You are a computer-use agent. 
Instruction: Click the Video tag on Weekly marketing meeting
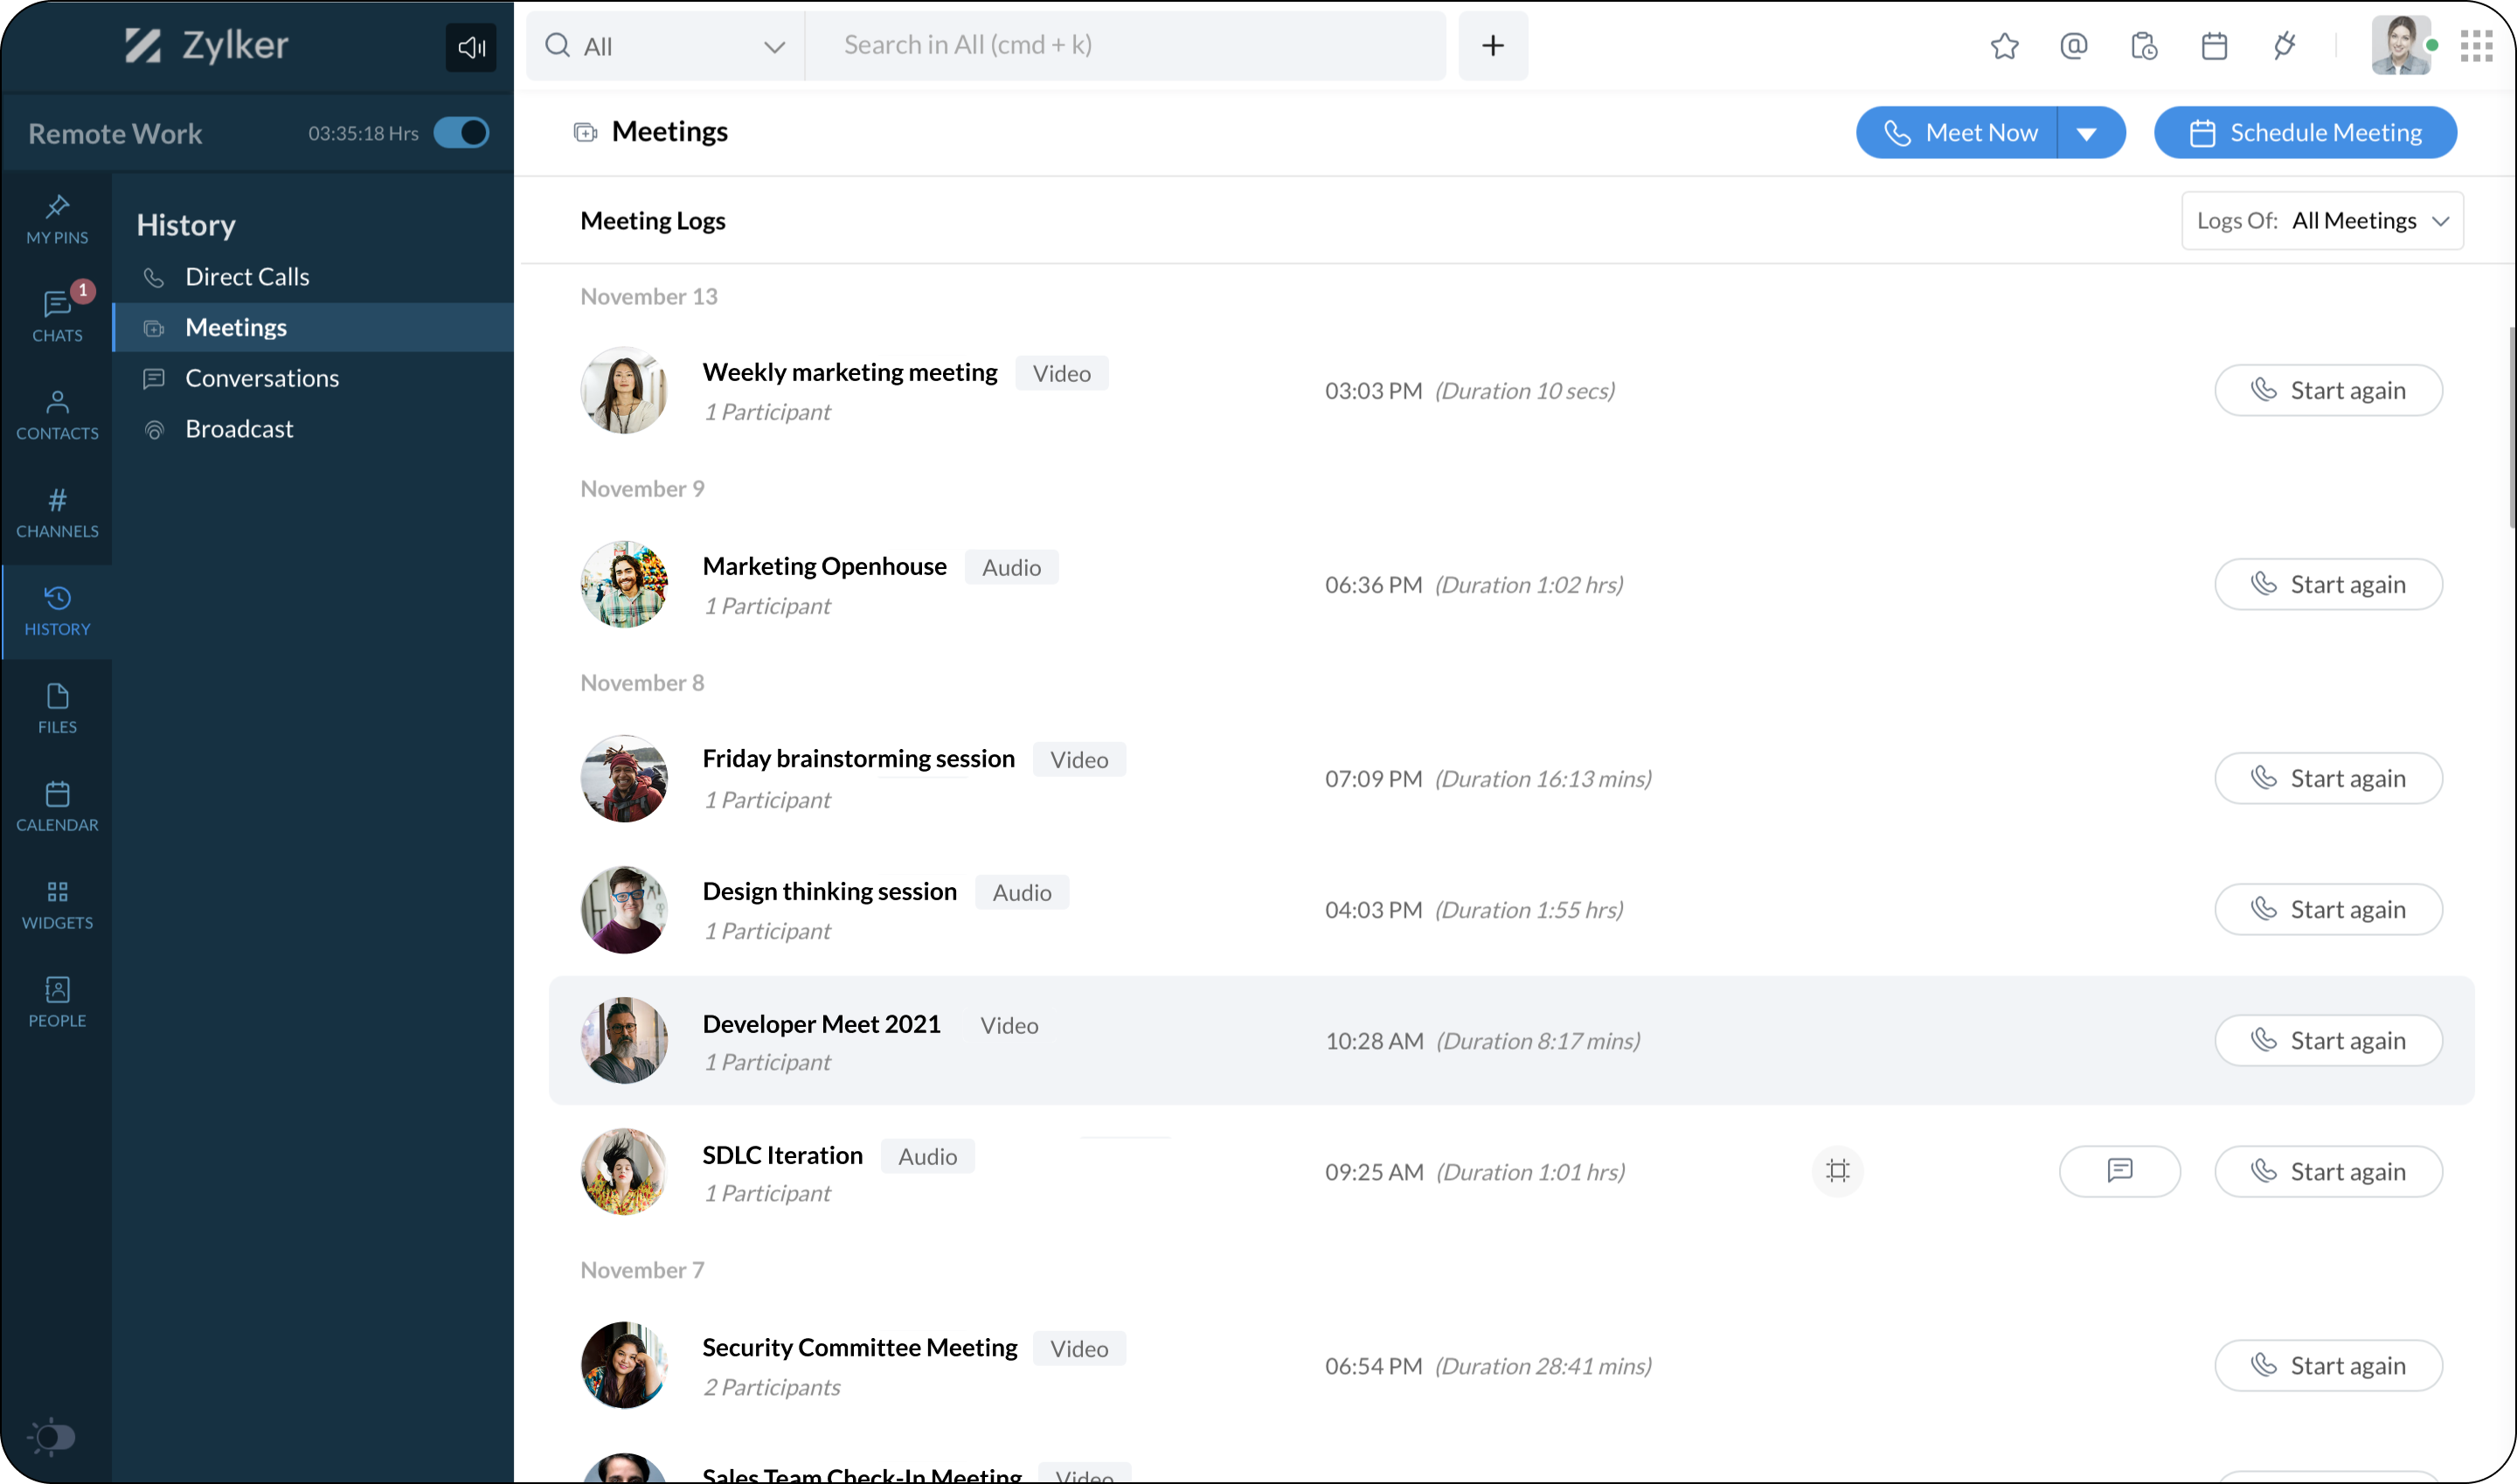tap(1061, 373)
